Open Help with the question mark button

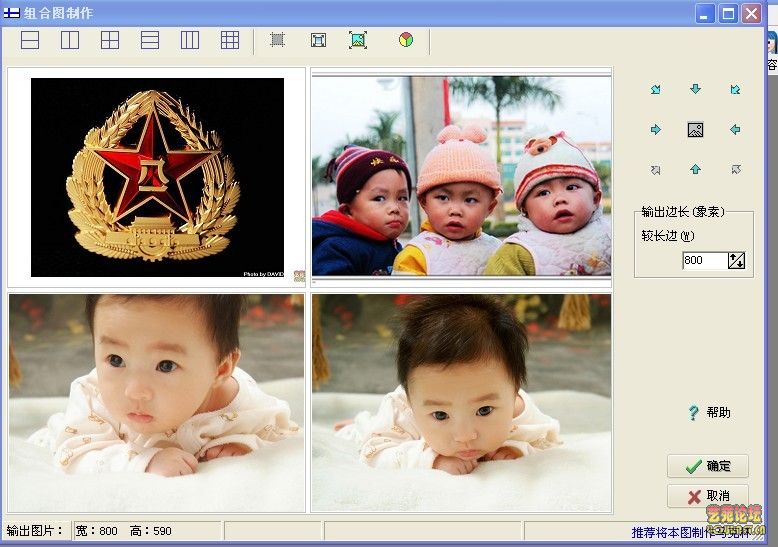pyautogui.click(x=709, y=412)
